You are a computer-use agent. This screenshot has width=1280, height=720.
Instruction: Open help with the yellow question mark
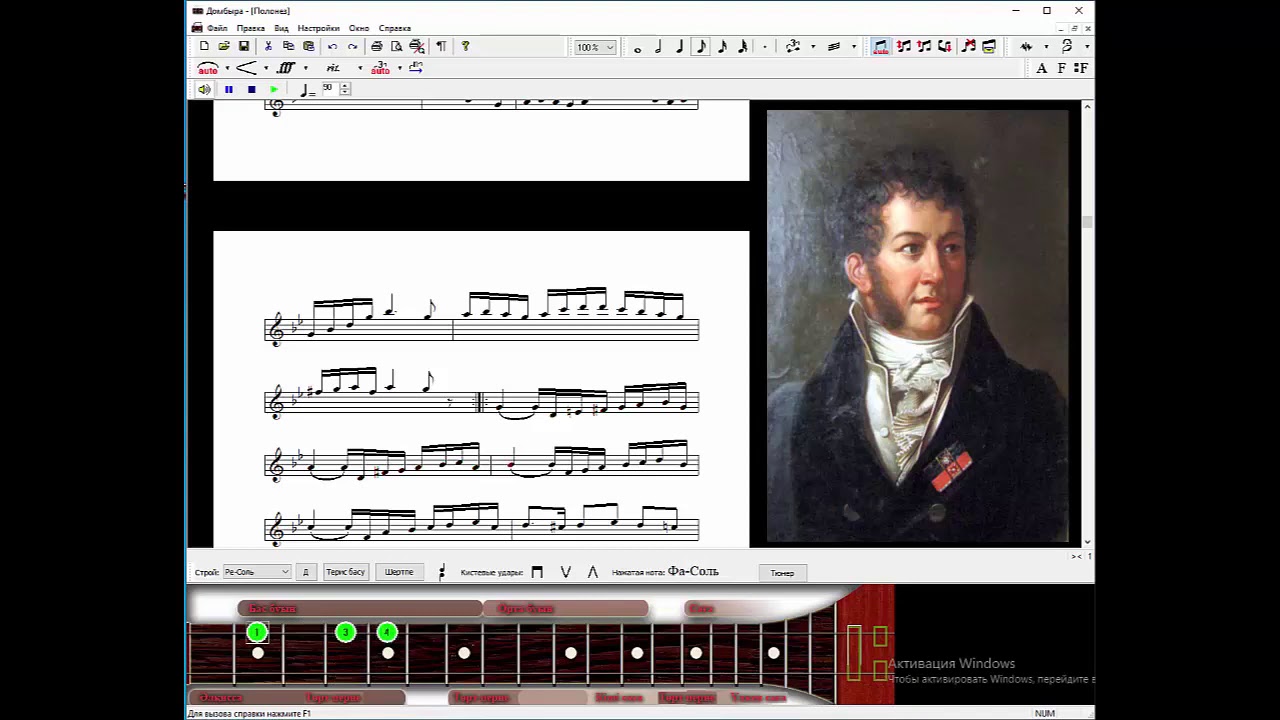point(465,46)
